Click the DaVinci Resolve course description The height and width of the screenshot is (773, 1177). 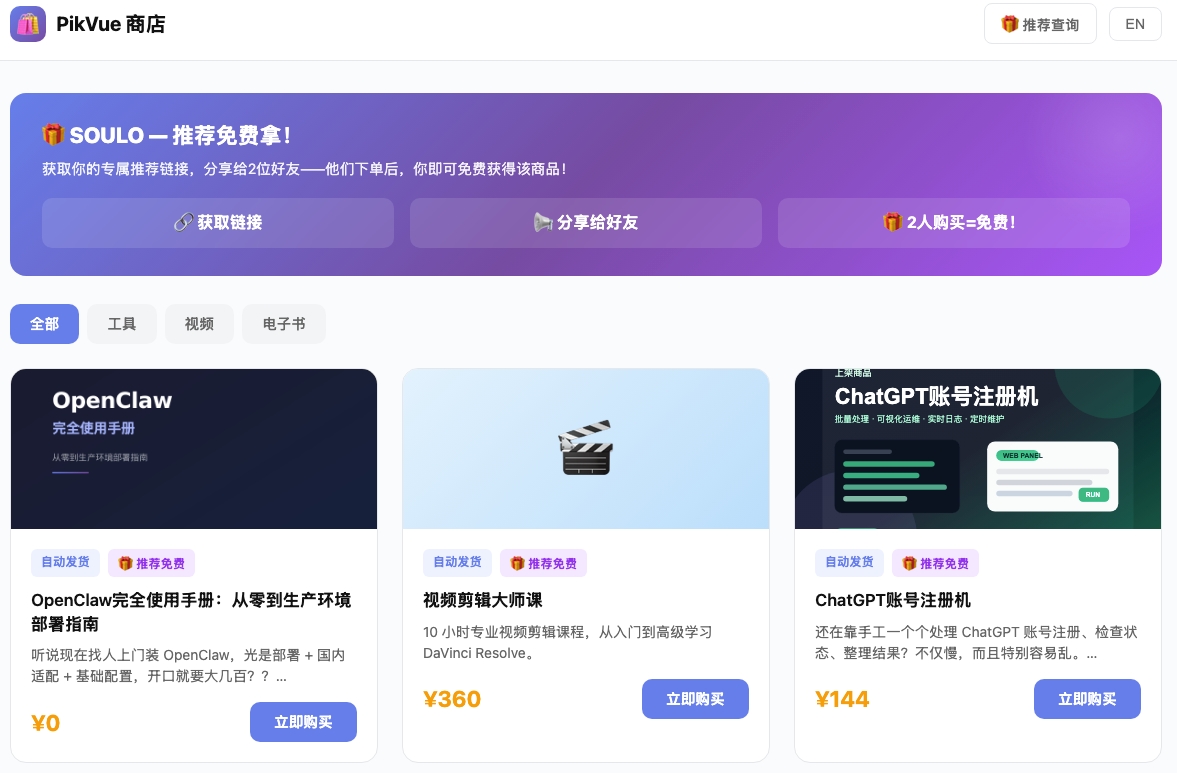tap(567, 642)
